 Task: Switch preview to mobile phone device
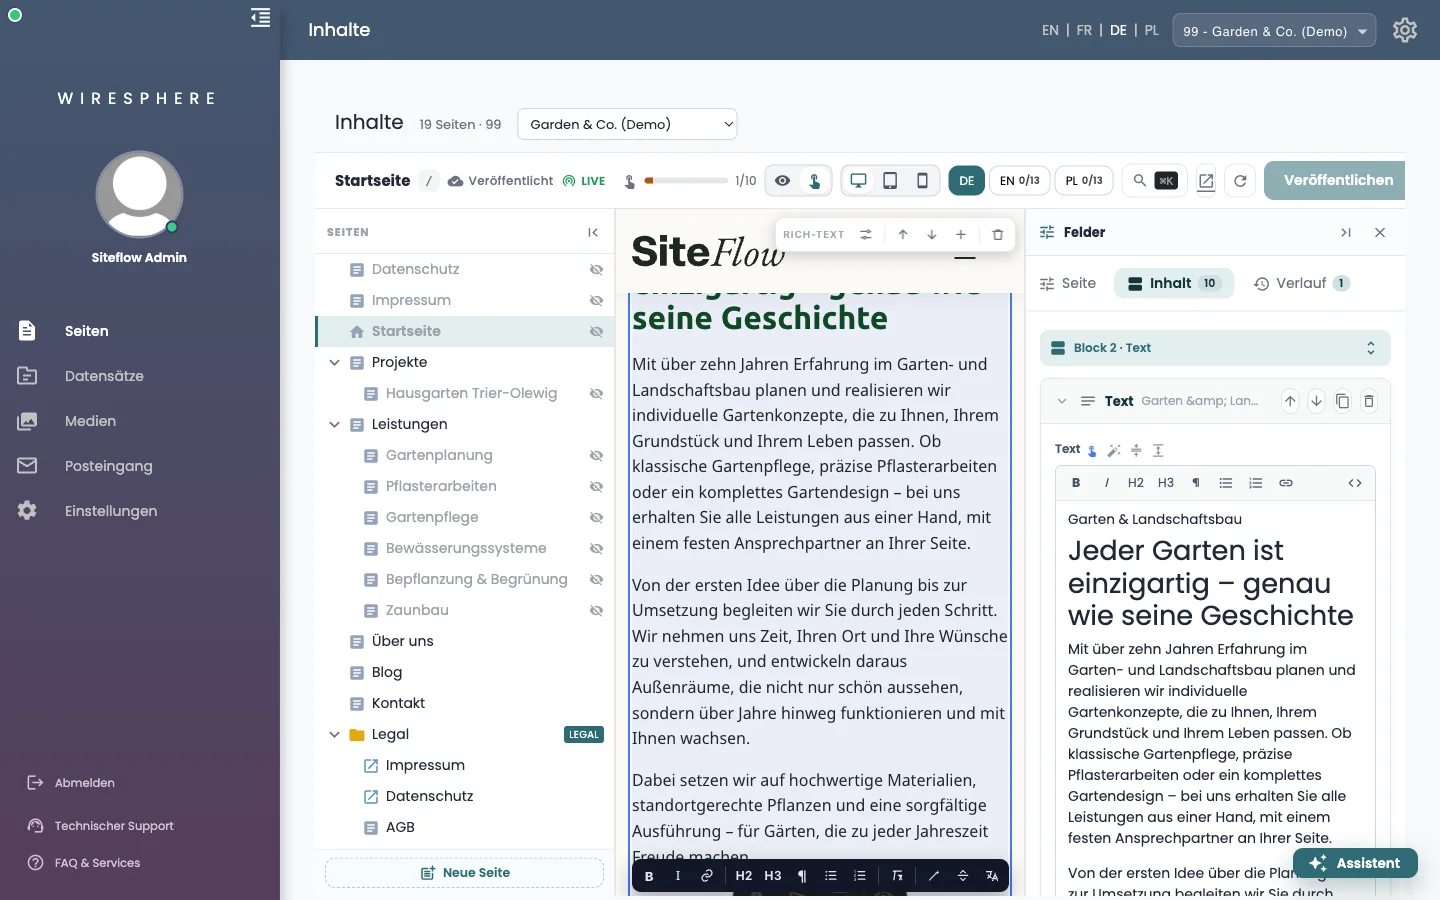pos(922,180)
